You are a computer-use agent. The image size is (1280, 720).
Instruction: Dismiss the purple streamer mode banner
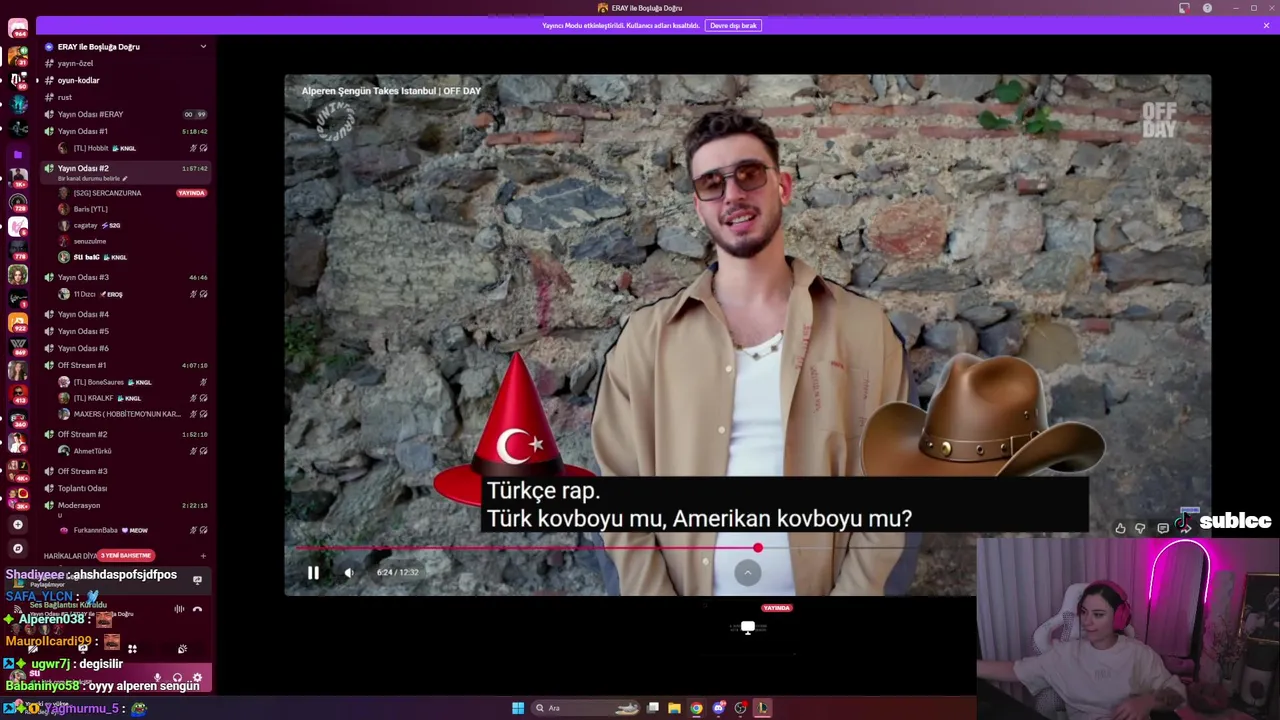[1266, 25]
